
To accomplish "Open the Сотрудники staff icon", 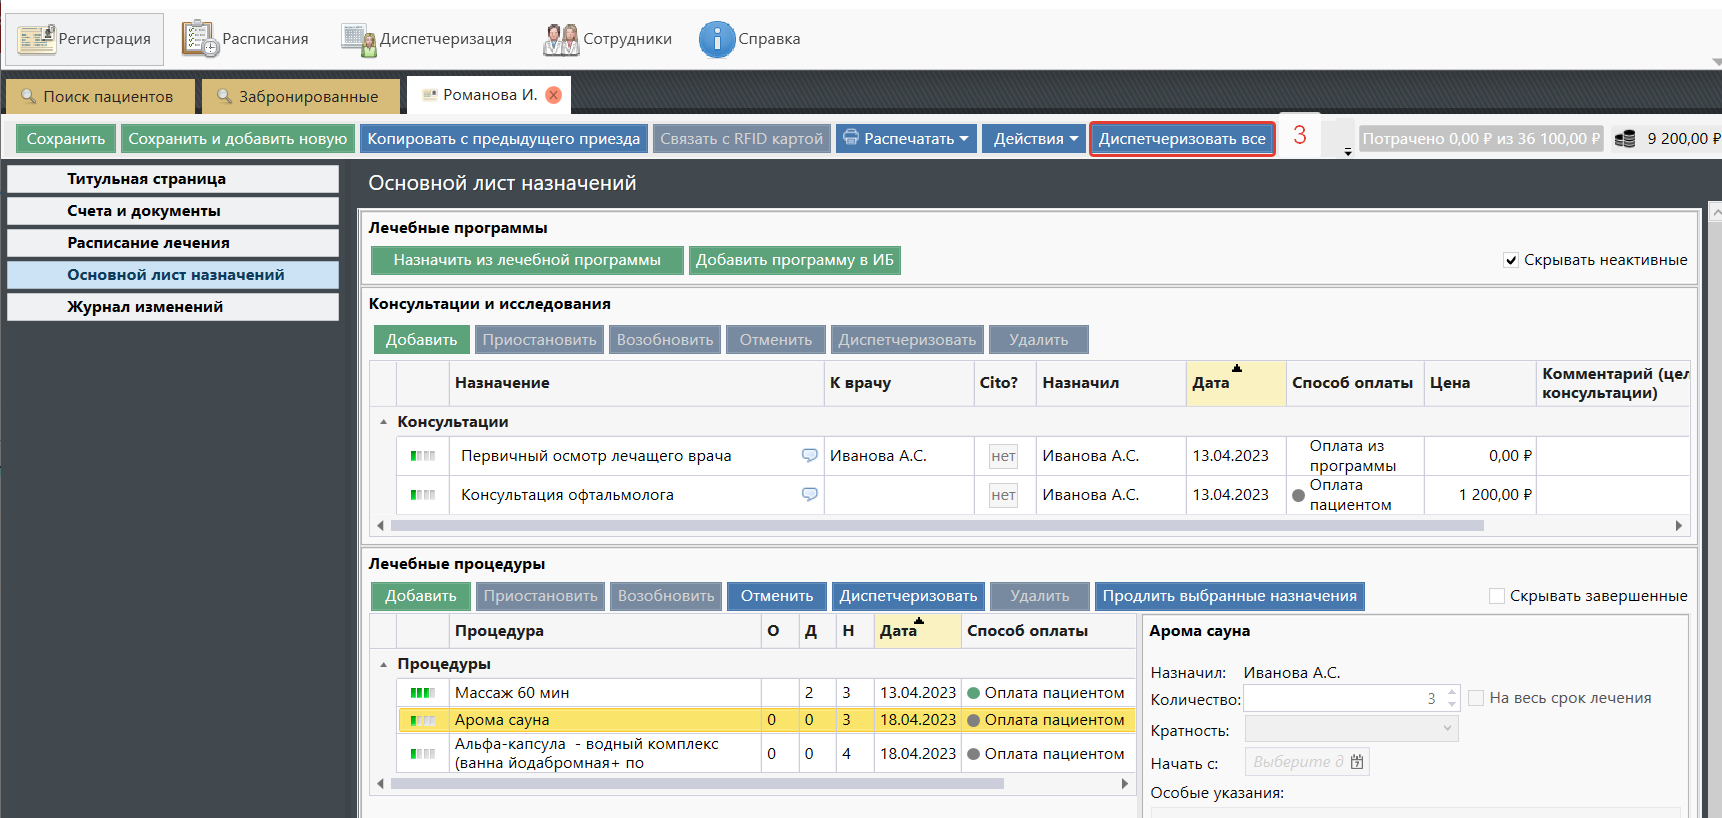I will [561, 39].
